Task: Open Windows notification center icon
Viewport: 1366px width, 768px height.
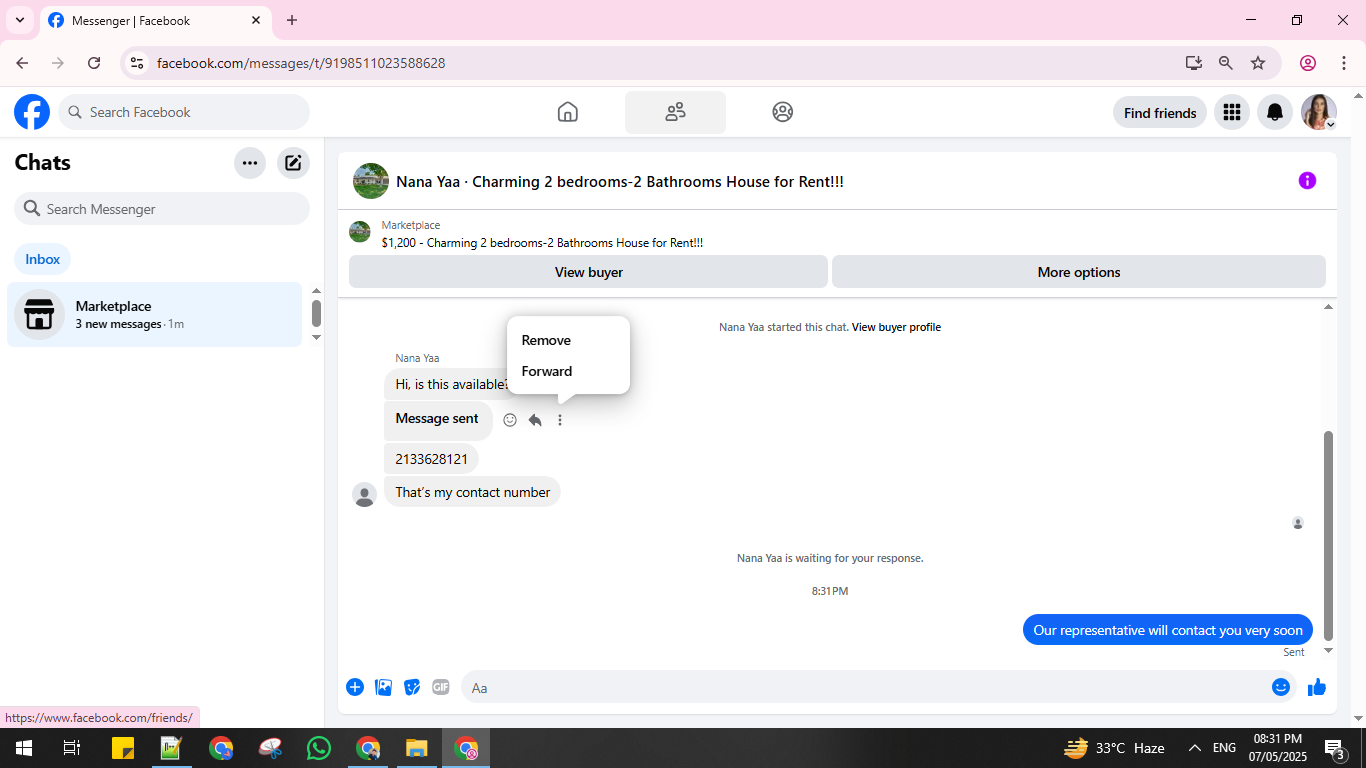Action: pyautogui.click(x=1334, y=748)
